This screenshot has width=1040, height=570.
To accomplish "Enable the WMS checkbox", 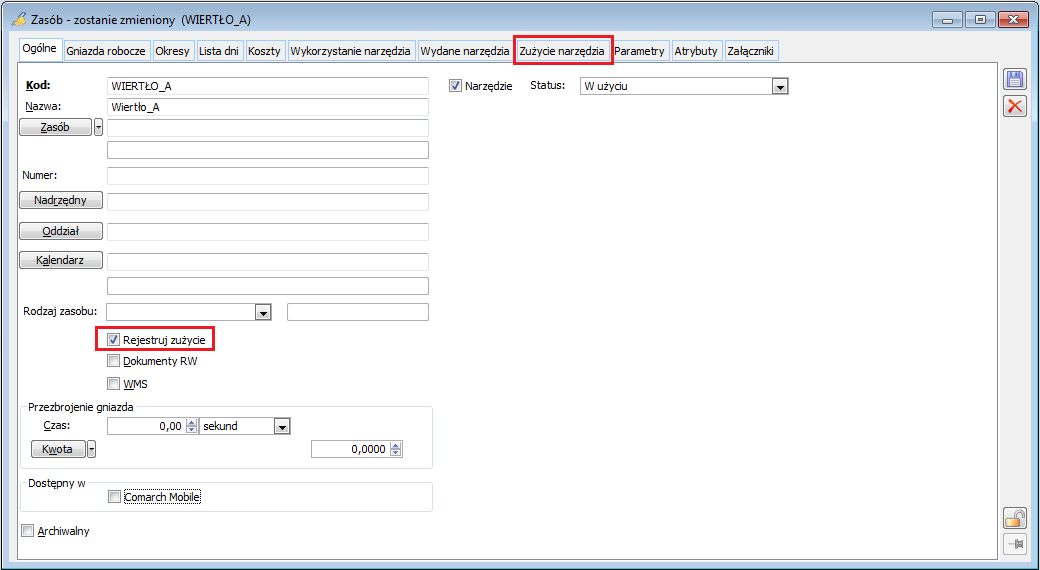I will (113, 384).
